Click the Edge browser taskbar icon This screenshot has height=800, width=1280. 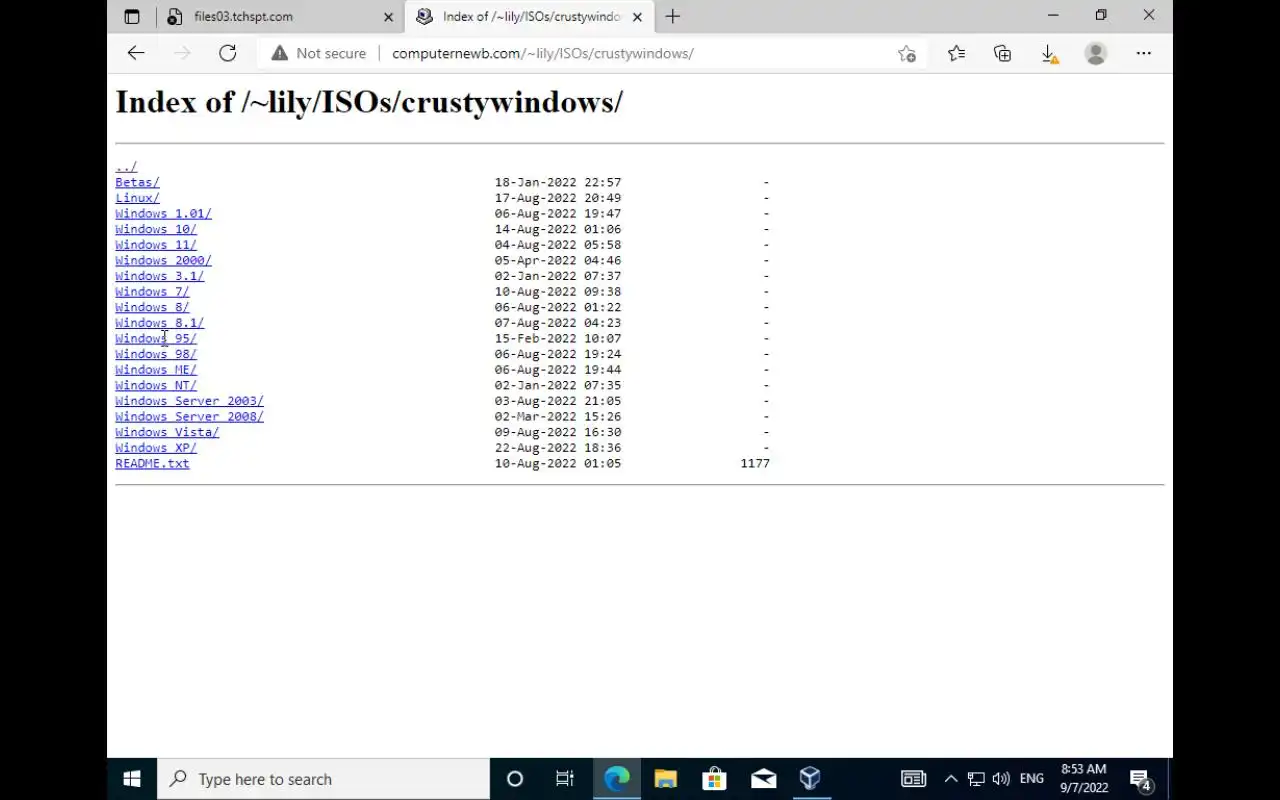pos(616,779)
